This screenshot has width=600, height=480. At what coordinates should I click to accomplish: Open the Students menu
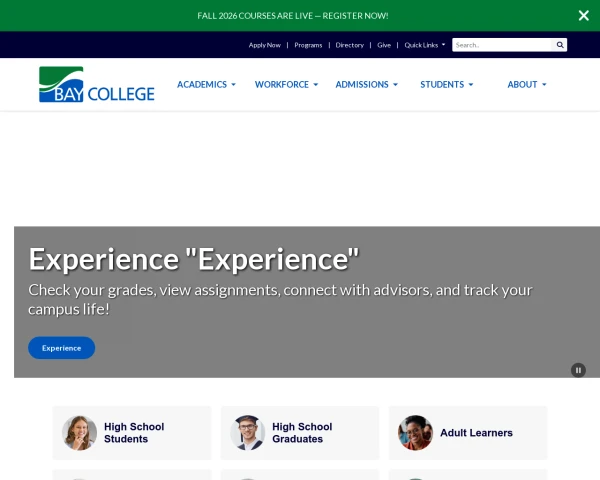click(x=447, y=85)
